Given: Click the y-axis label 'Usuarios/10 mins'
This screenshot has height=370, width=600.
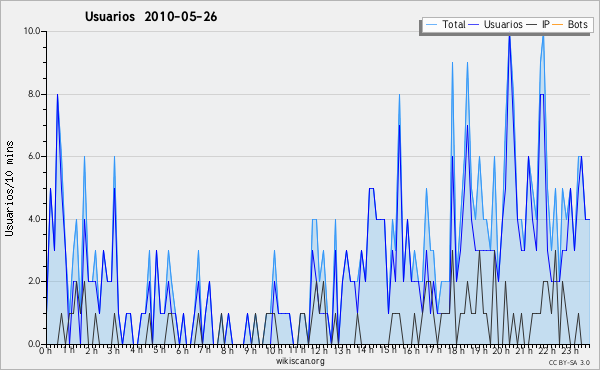Looking at the screenshot, I should coord(9,188).
